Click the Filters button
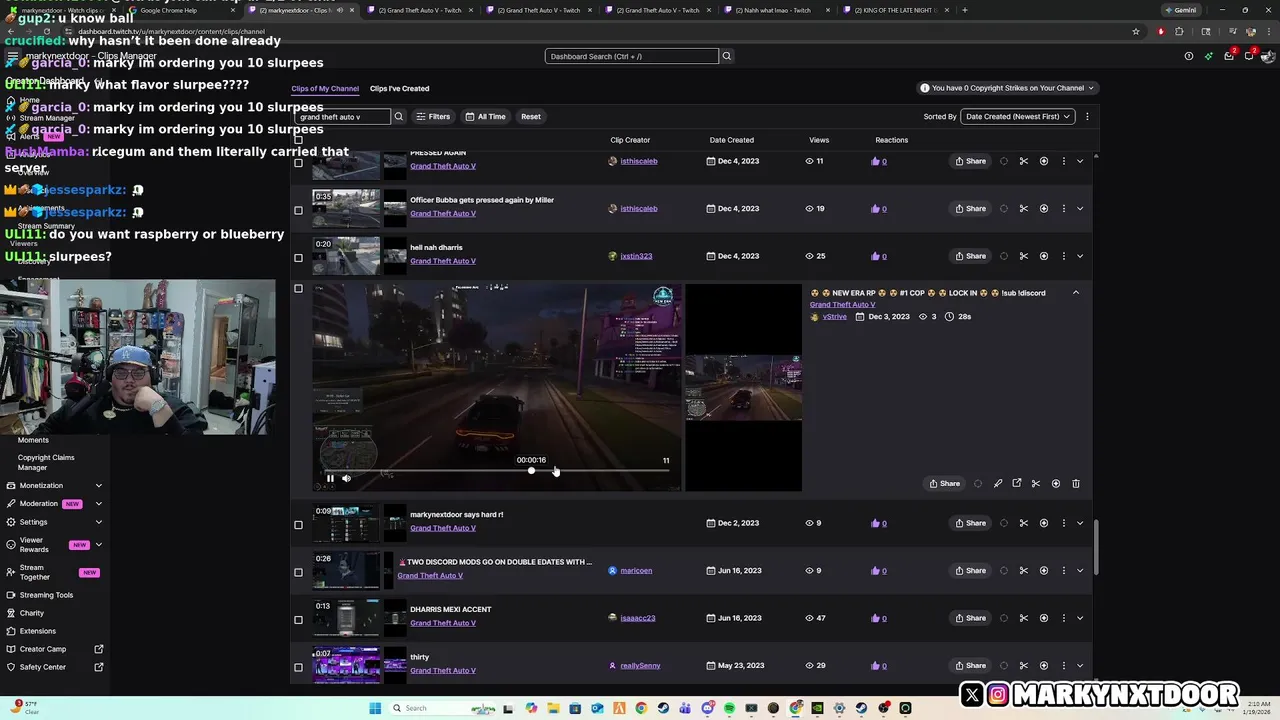 [x=433, y=116]
